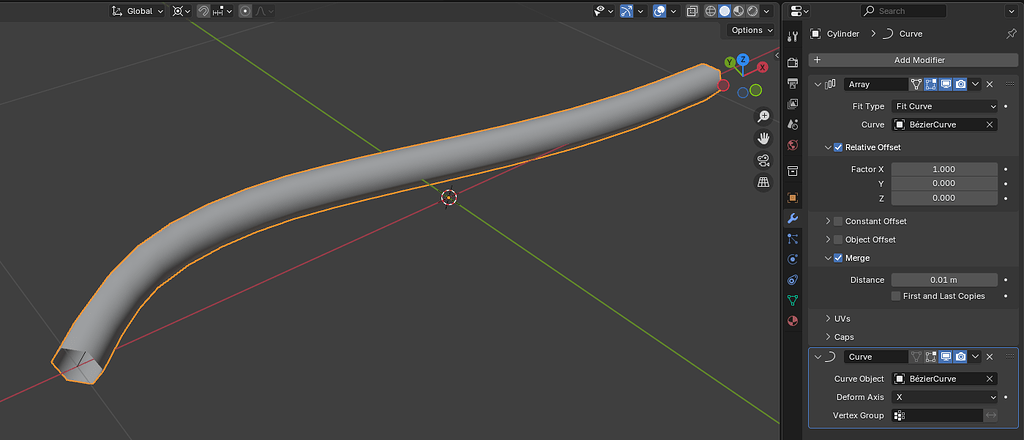1024x440 pixels.
Task: Click the Merge Distance value field
Action: 944,280
